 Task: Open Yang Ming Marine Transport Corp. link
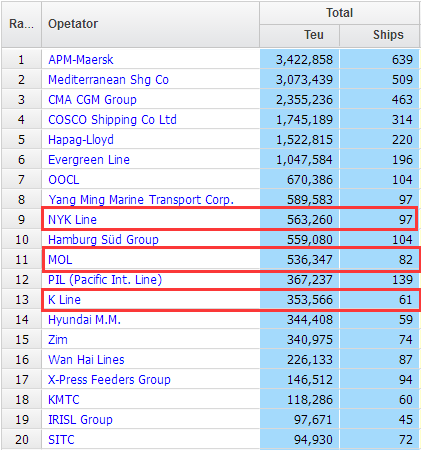coord(141,200)
